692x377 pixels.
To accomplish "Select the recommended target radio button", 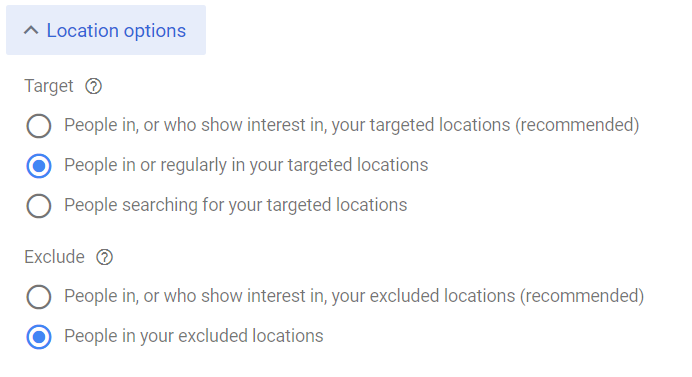I will click(x=39, y=126).
